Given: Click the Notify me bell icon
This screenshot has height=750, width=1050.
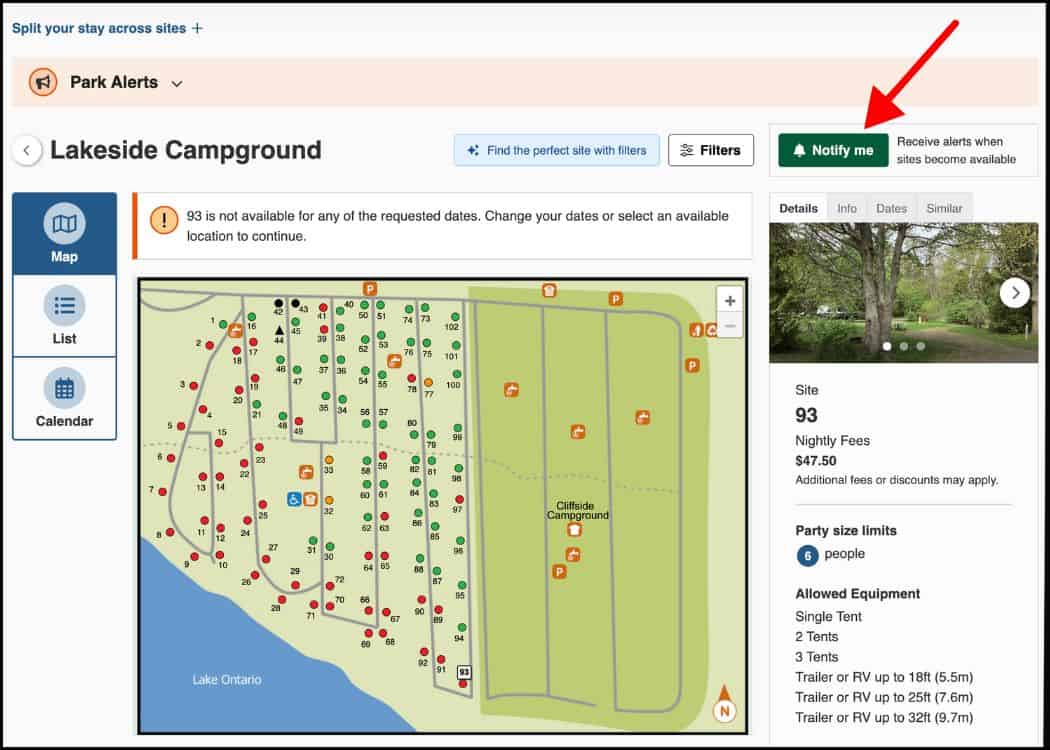Looking at the screenshot, I should pos(799,151).
